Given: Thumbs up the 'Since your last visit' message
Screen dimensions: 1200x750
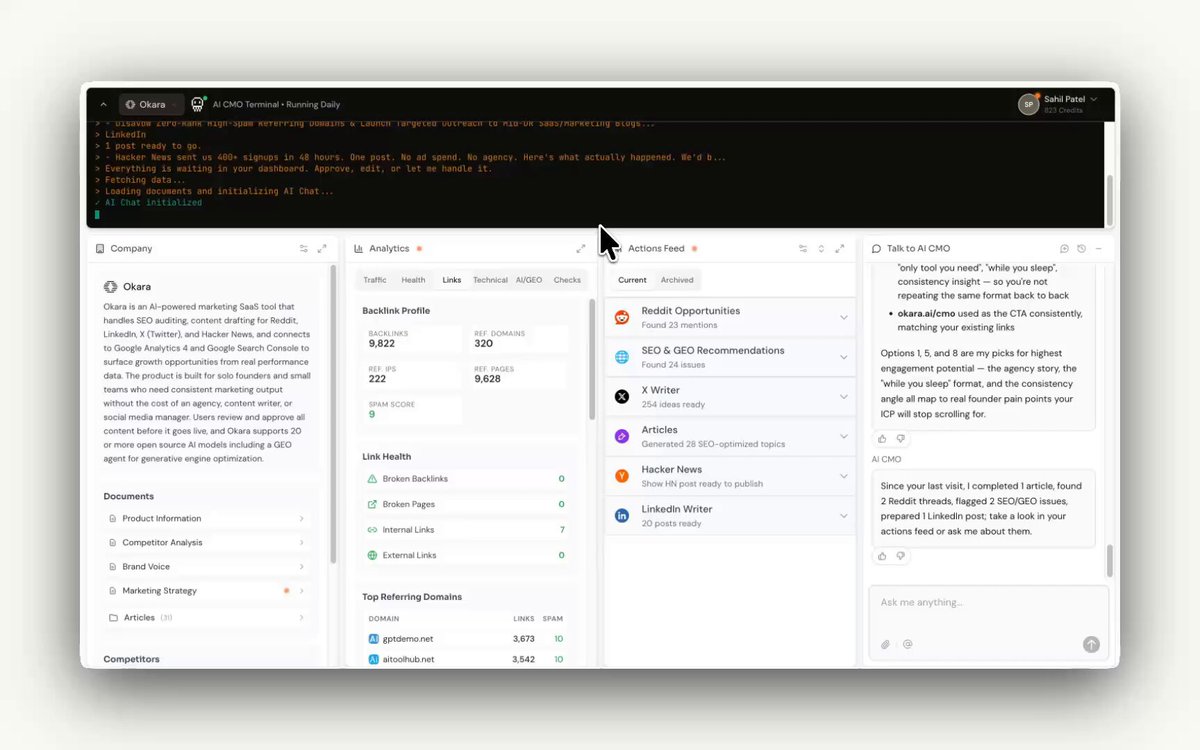Looking at the screenshot, I should [x=882, y=555].
